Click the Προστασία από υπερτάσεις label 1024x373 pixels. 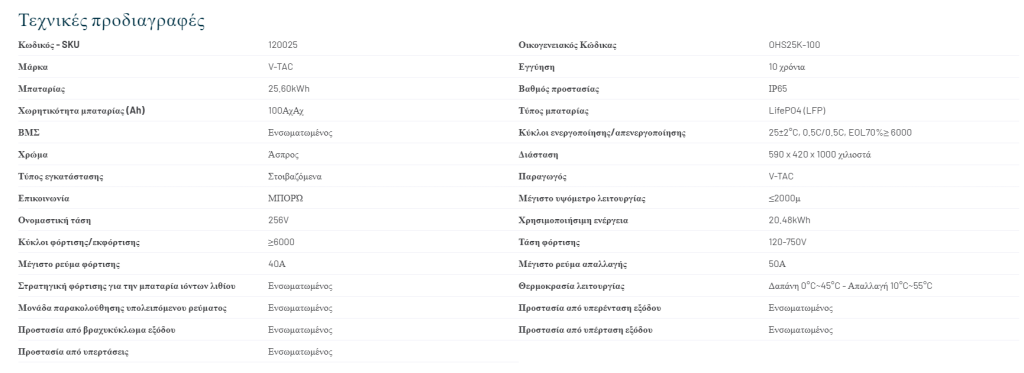pyautogui.click(x=73, y=352)
